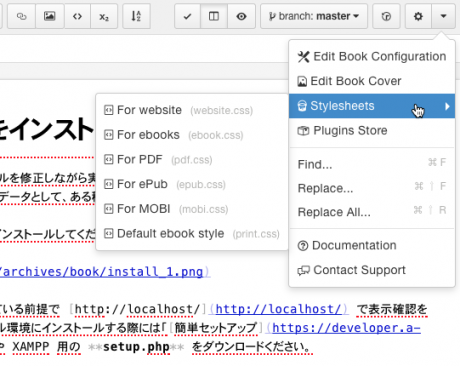Viewport: 460px width, 366px height.
Task: Select Edit Book Configuration
Action: (372, 57)
